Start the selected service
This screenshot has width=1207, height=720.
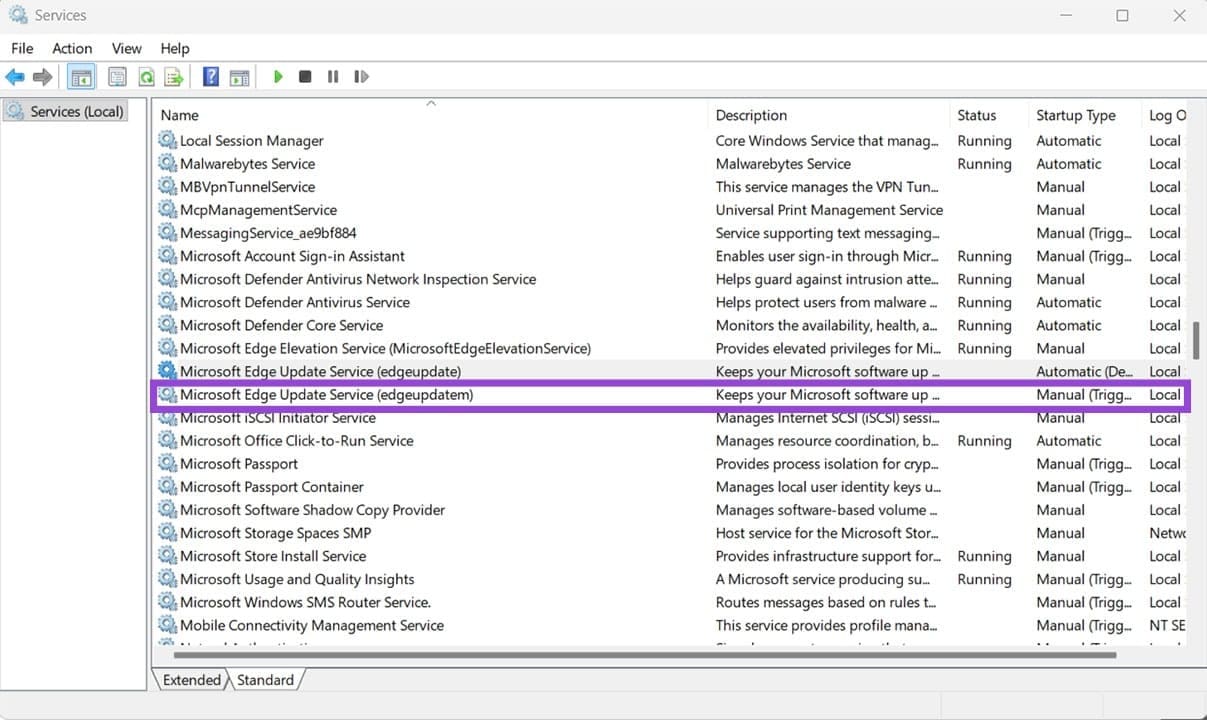point(278,76)
